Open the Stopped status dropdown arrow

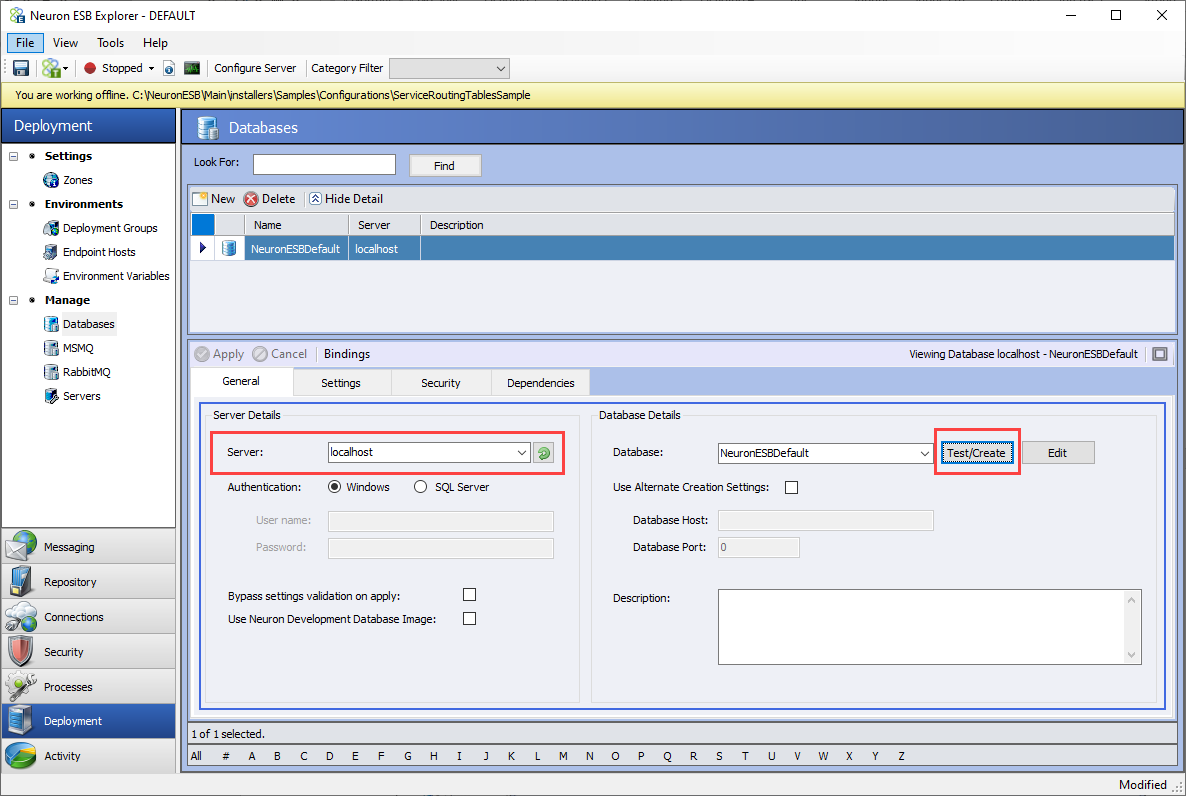point(151,68)
